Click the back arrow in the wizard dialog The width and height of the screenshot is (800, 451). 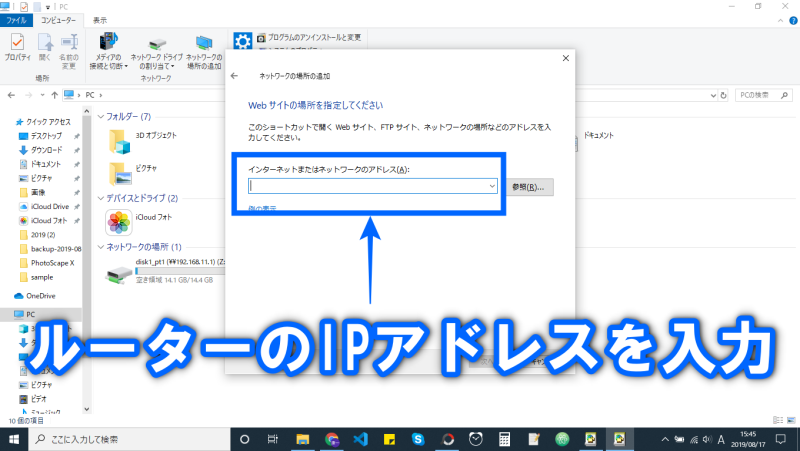pos(233,76)
